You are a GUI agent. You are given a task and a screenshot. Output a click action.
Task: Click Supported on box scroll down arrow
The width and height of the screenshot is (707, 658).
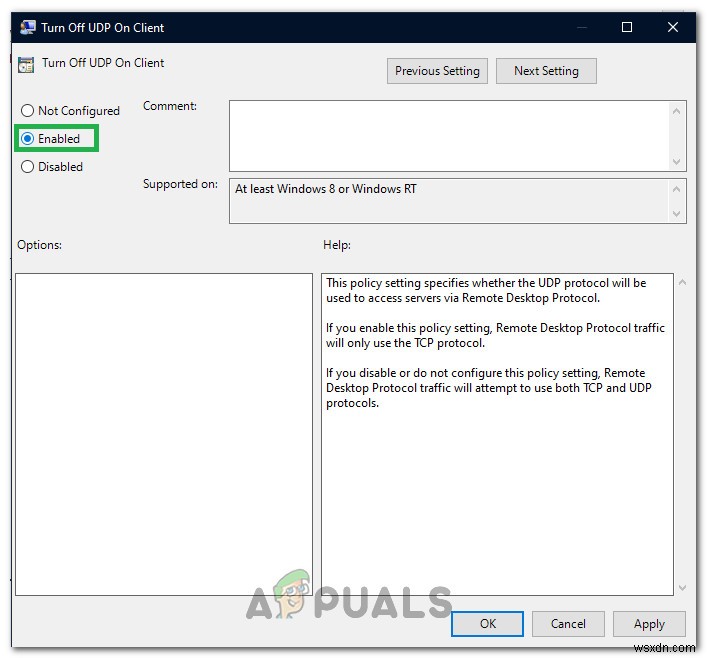click(x=676, y=213)
